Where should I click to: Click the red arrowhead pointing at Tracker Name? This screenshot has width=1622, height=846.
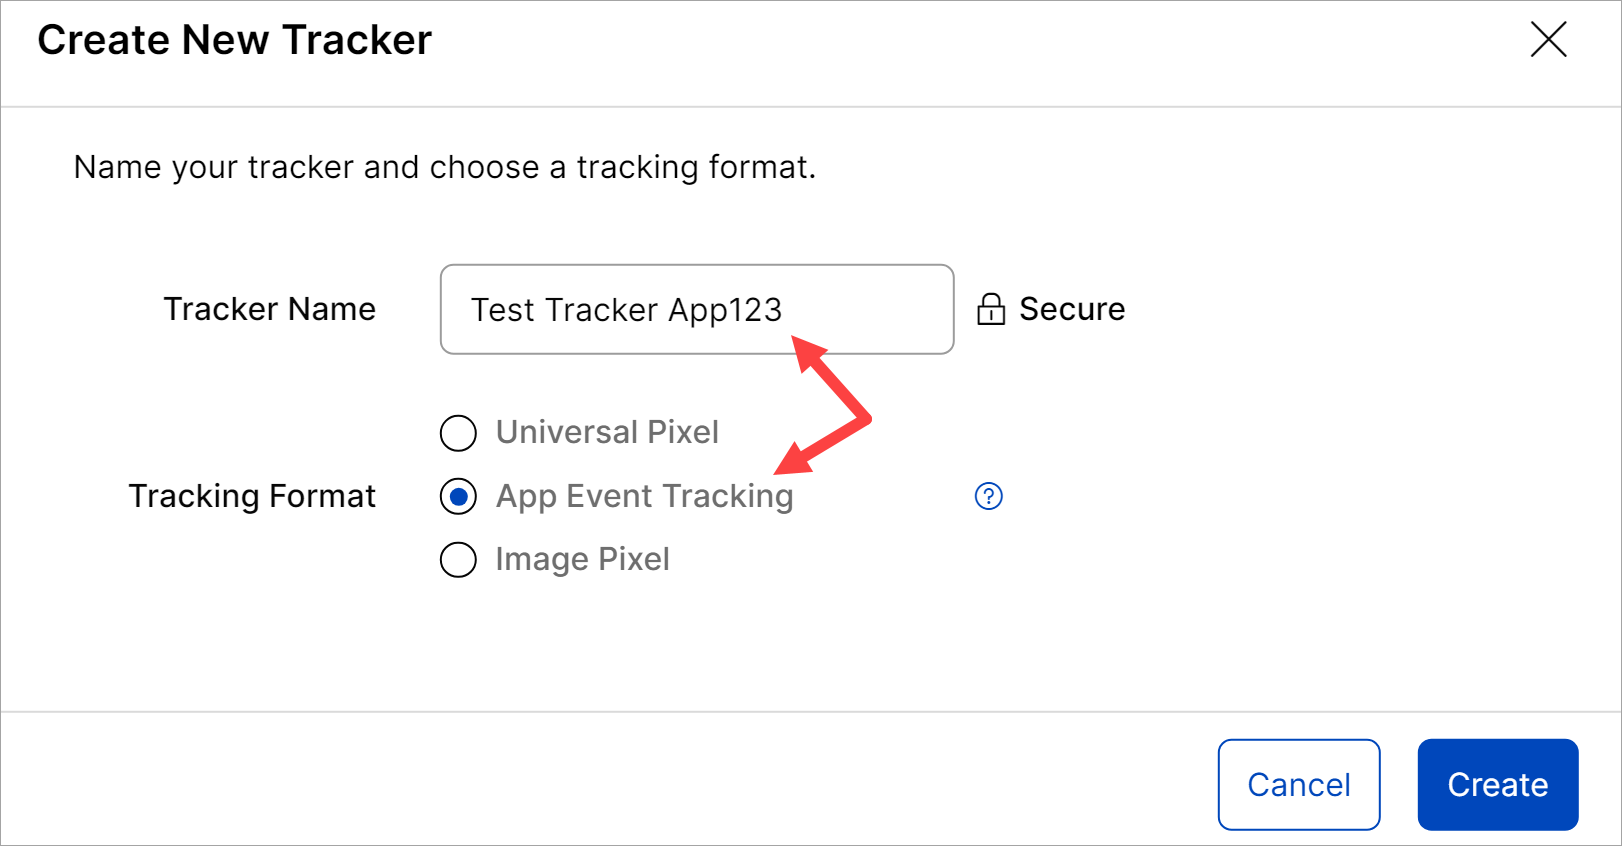[806, 353]
